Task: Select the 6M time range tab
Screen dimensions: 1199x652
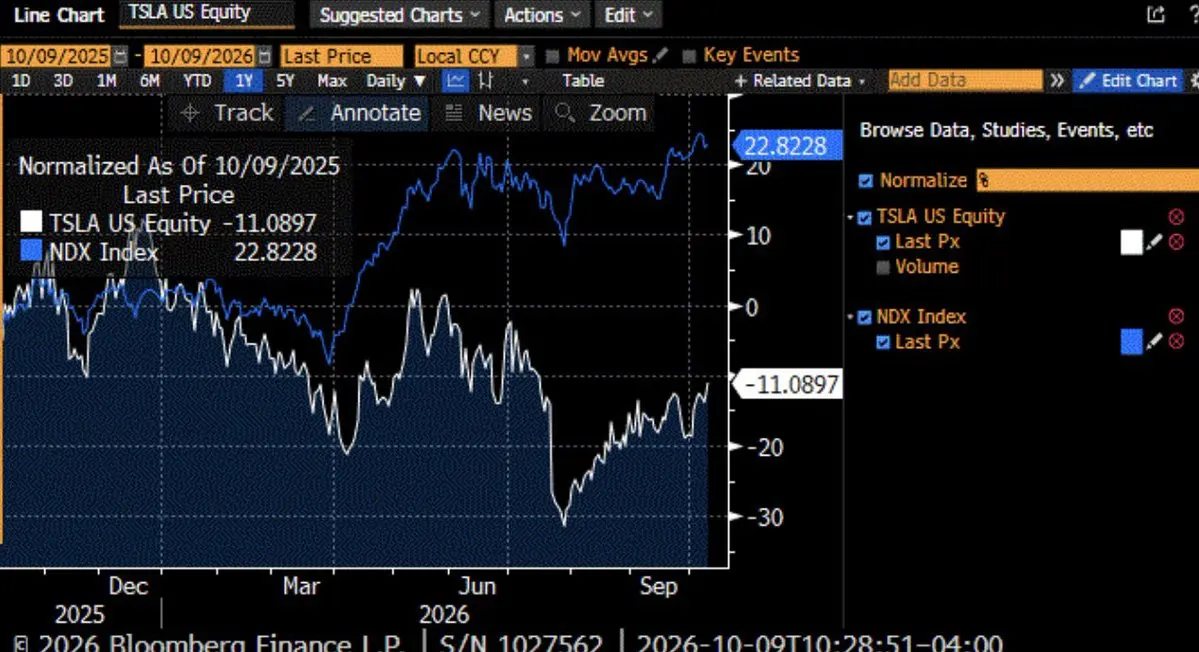Action: (149, 80)
